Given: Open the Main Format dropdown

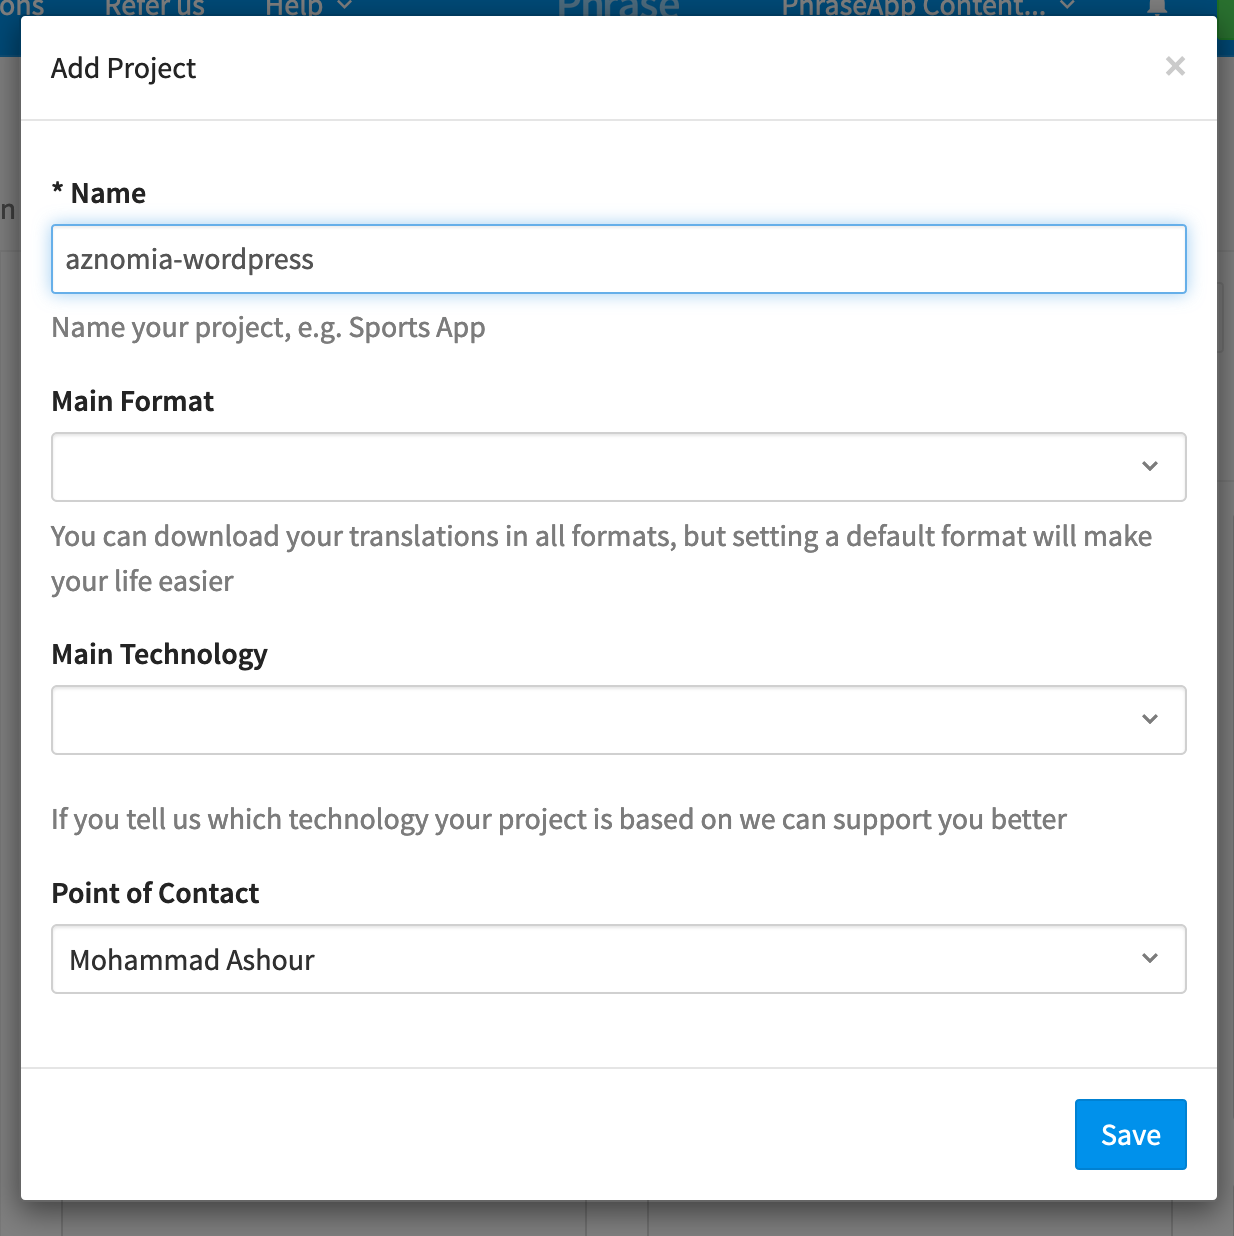Looking at the screenshot, I should tap(618, 466).
